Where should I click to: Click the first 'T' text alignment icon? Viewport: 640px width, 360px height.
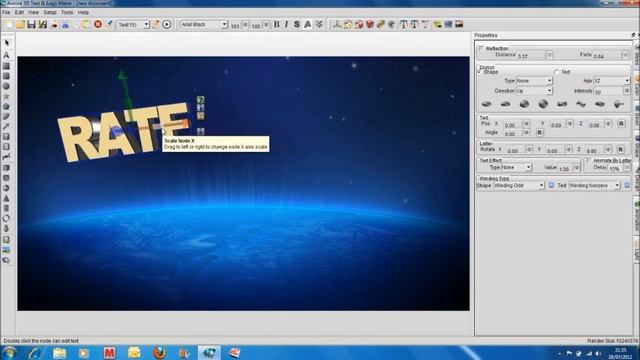pos(403,24)
